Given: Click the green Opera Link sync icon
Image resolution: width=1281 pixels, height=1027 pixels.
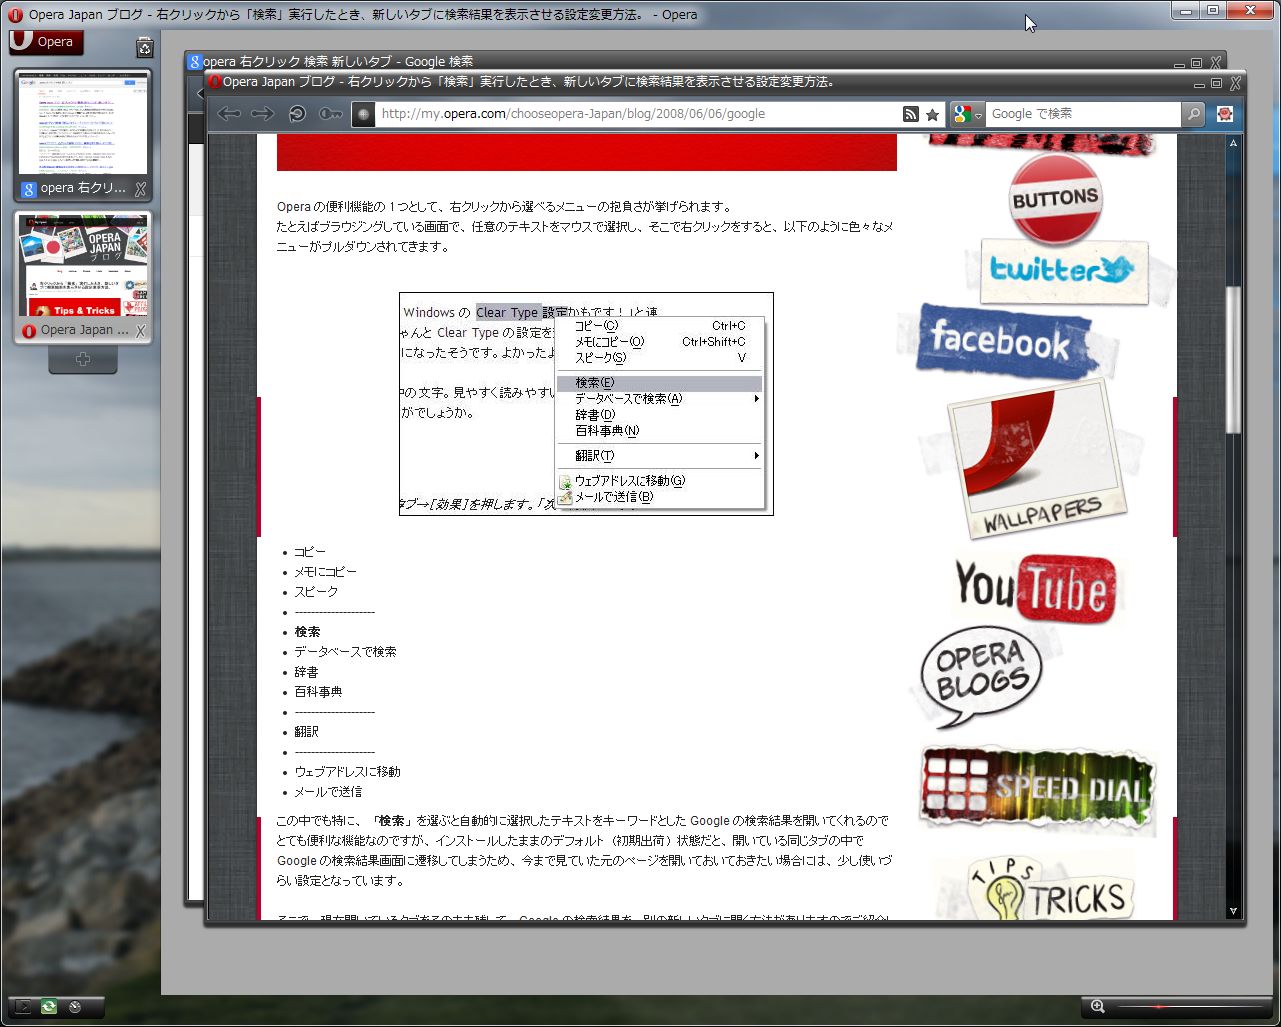Looking at the screenshot, I should click(x=48, y=1007).
